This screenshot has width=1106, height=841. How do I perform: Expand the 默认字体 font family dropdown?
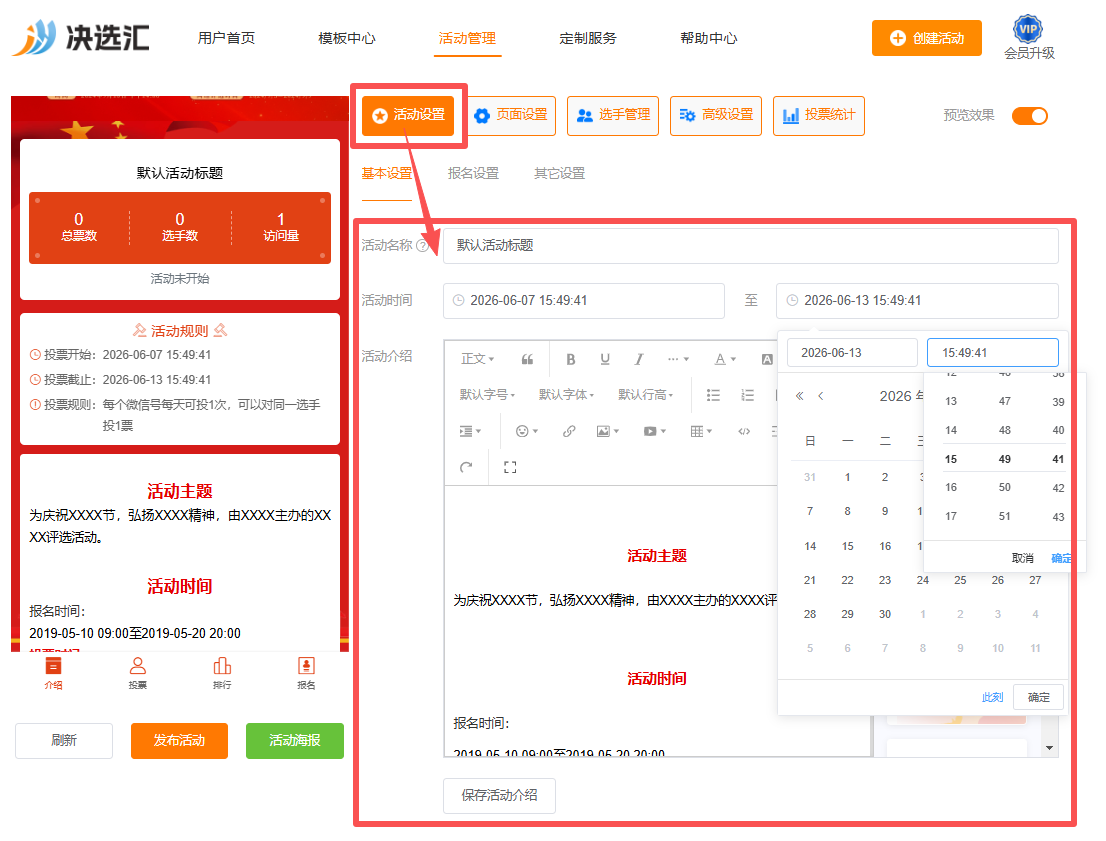566,395
